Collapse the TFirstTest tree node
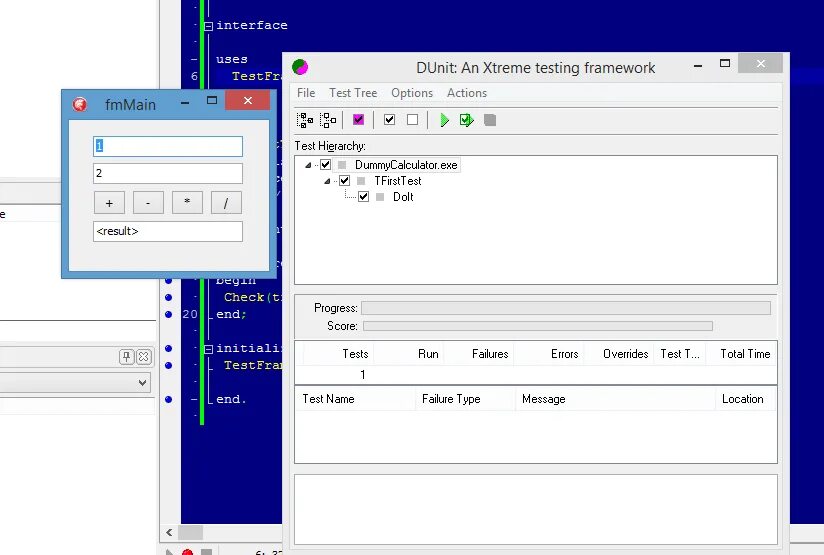Screen dimensions: 824x555 [327, 181]
